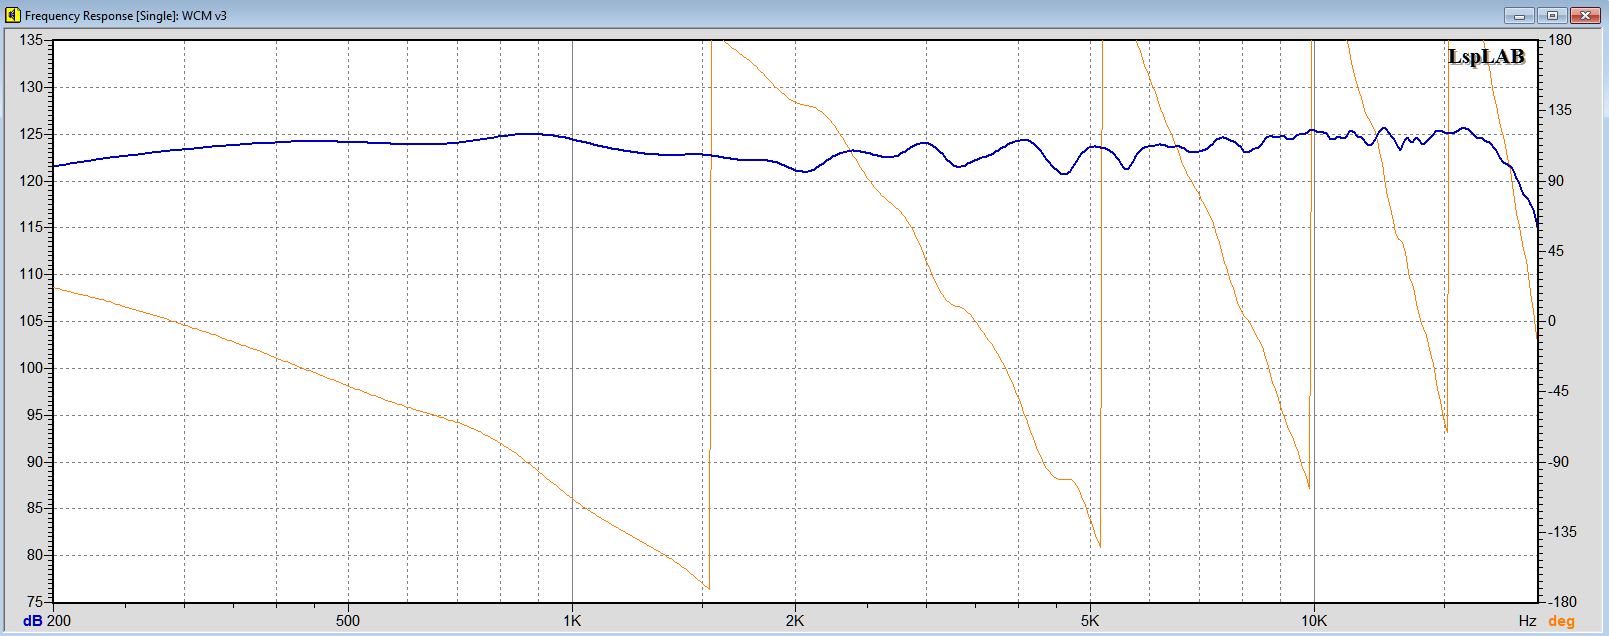Viewport: 1609px width, 636px height.
Task: Minimize the Frequency Response window
Action: 1519,15
